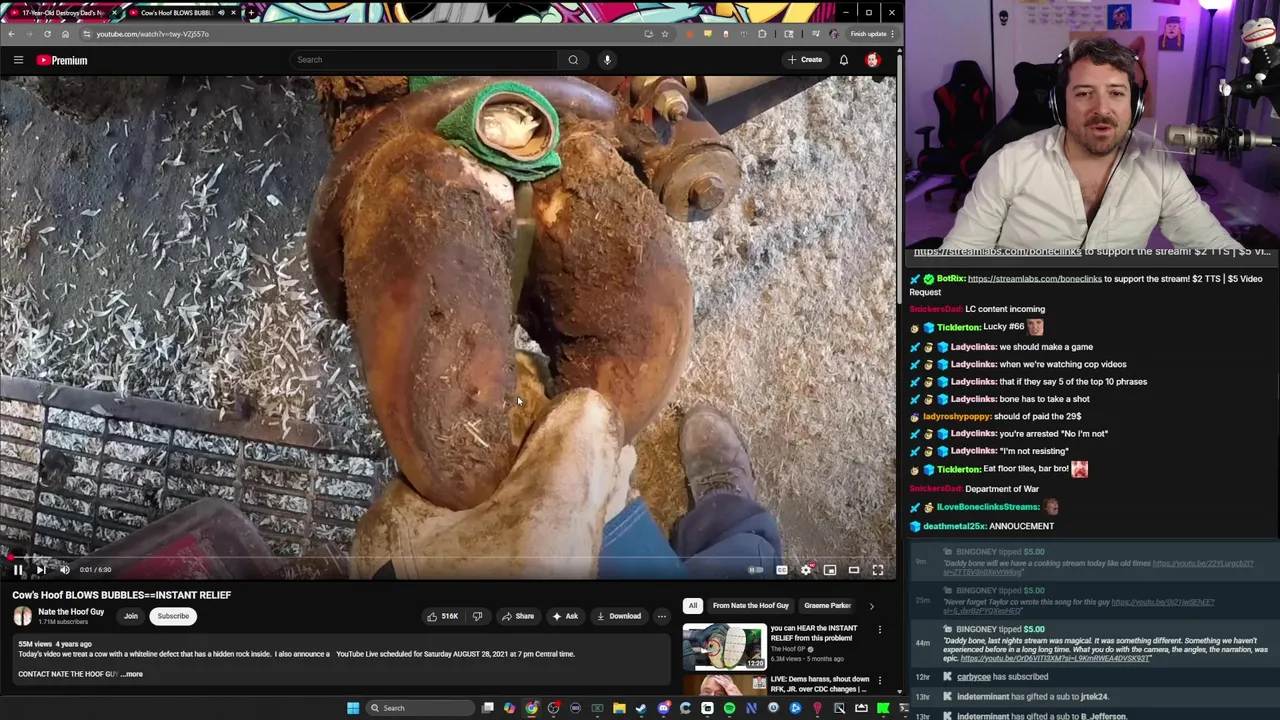This screenshot has width=1280, height=720.
Task: Click Finish update button
Action: click(872, 34)
